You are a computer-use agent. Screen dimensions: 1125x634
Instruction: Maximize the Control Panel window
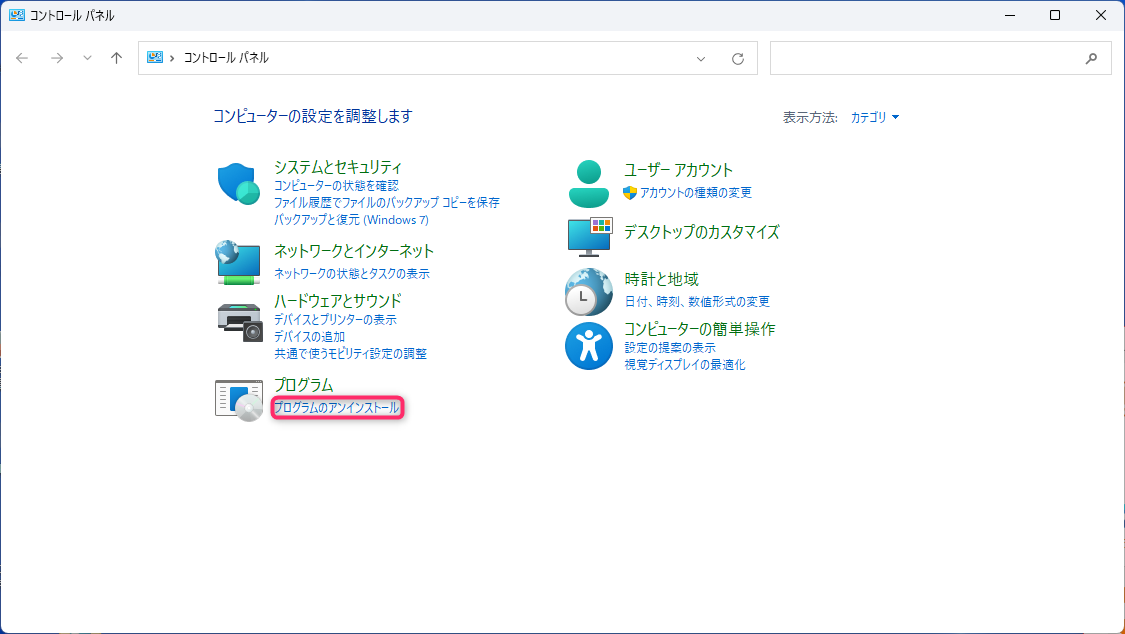[x=1055, y=15]
